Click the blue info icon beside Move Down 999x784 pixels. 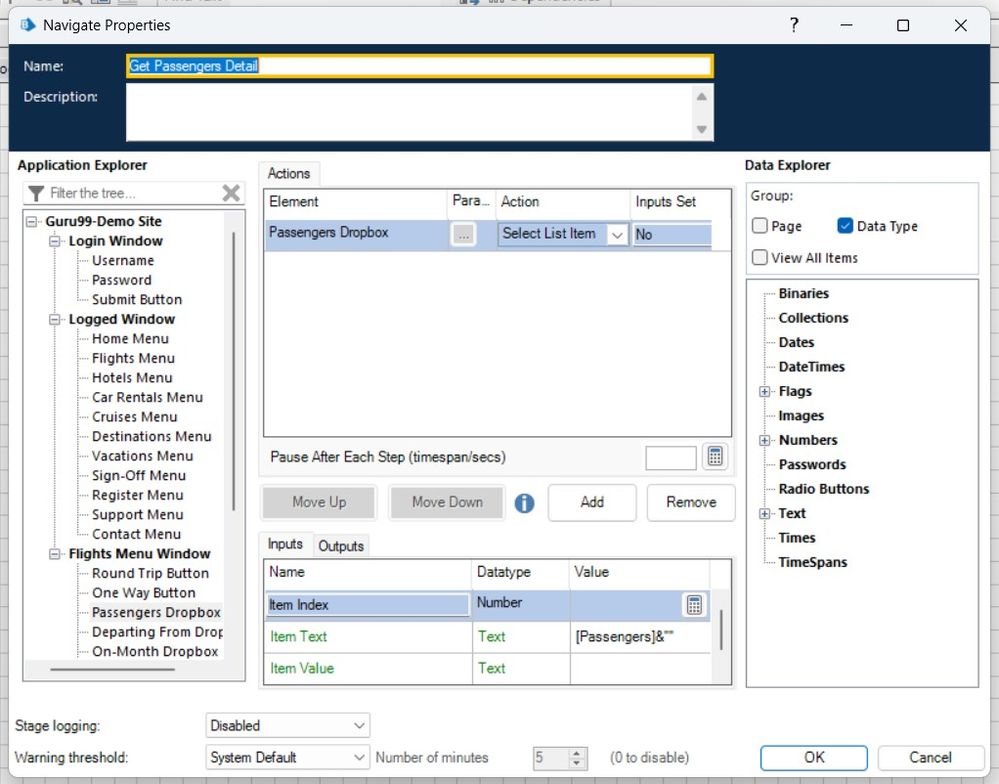524,503
